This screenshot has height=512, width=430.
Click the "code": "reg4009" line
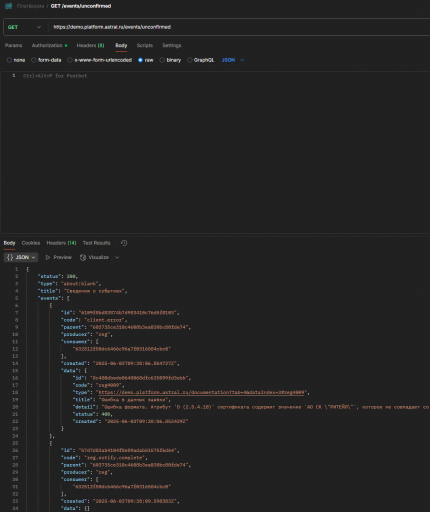[x=98, y=385]
